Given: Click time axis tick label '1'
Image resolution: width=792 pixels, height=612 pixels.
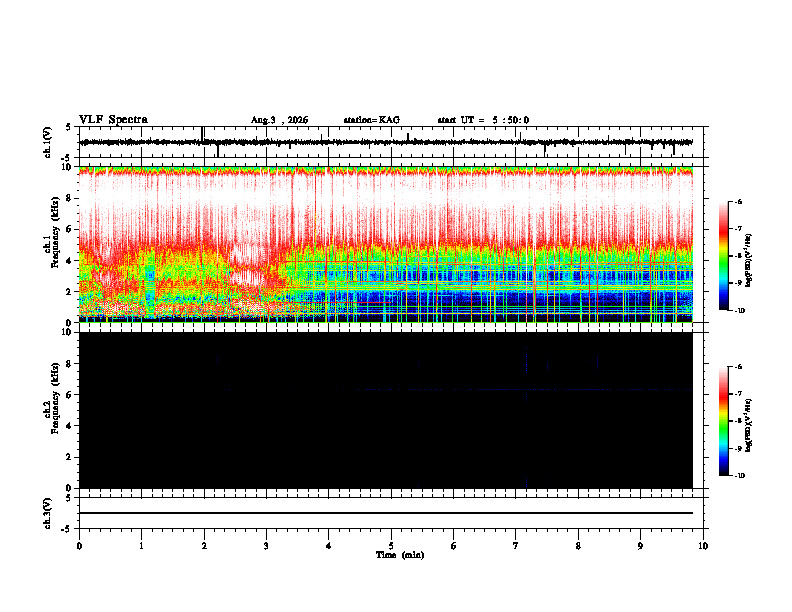Looking at the screenshot, I should 141,546.
